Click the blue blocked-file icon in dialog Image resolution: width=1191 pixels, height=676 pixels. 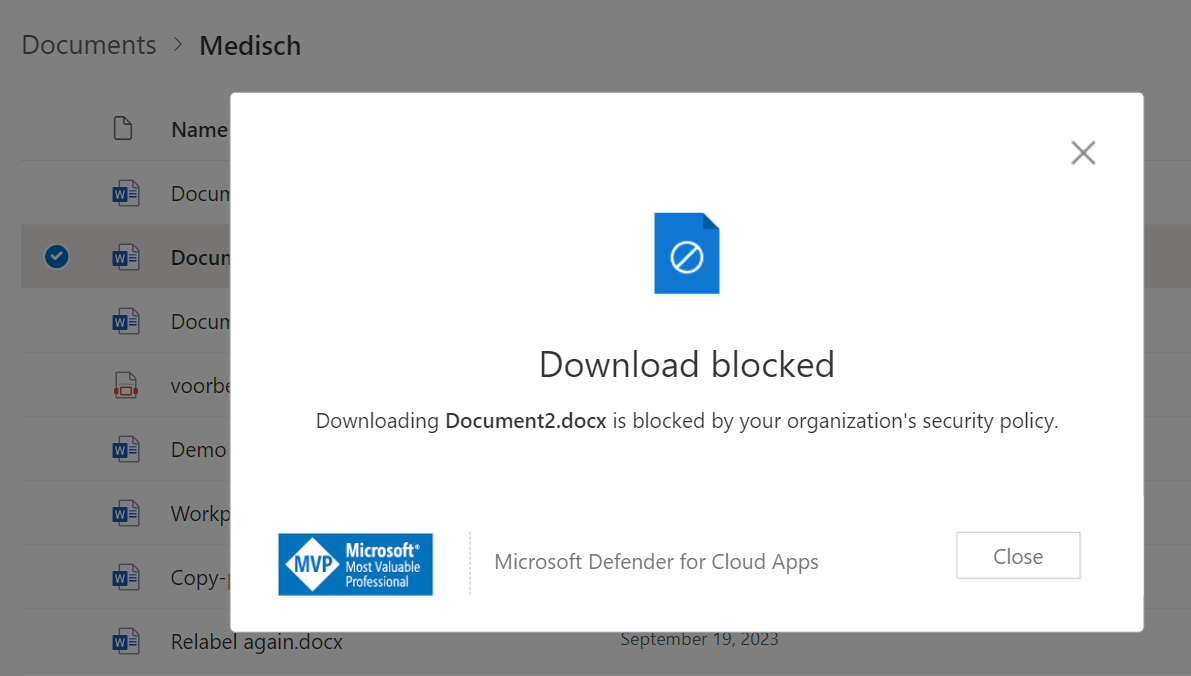(x=687, y=254)
